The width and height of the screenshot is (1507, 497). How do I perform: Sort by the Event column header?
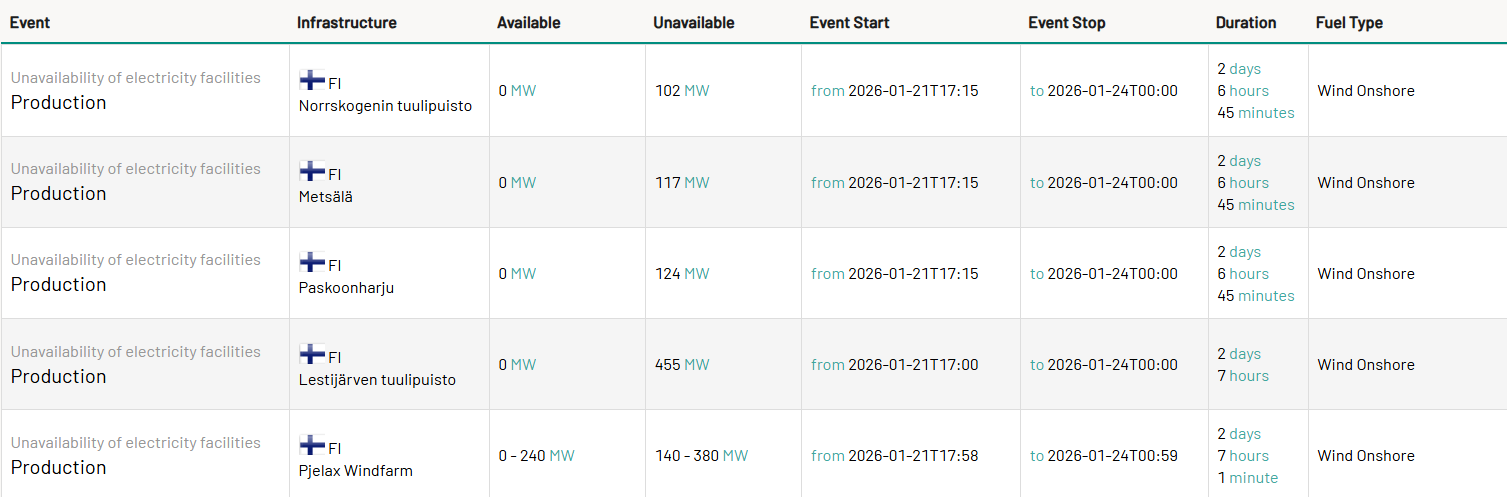(30, 23)
